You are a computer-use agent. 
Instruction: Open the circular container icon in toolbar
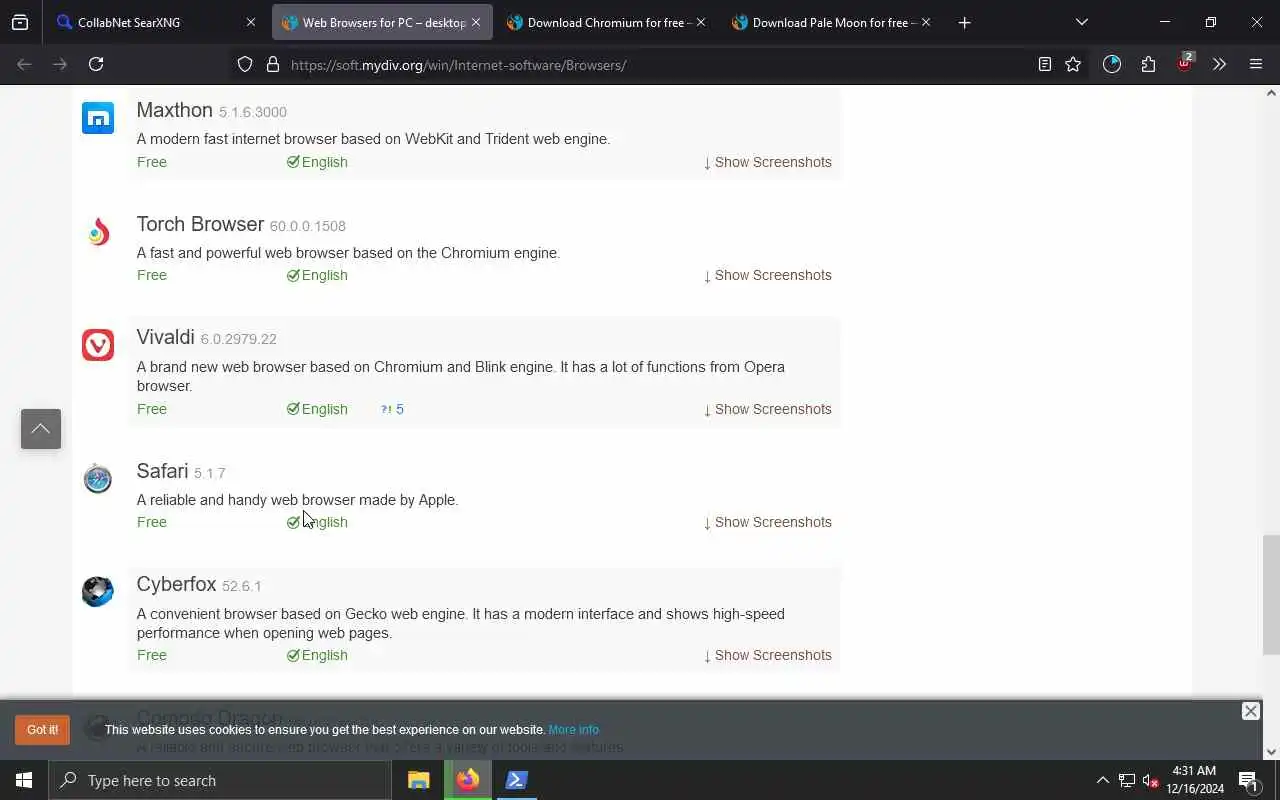(x=1112, y=64)
